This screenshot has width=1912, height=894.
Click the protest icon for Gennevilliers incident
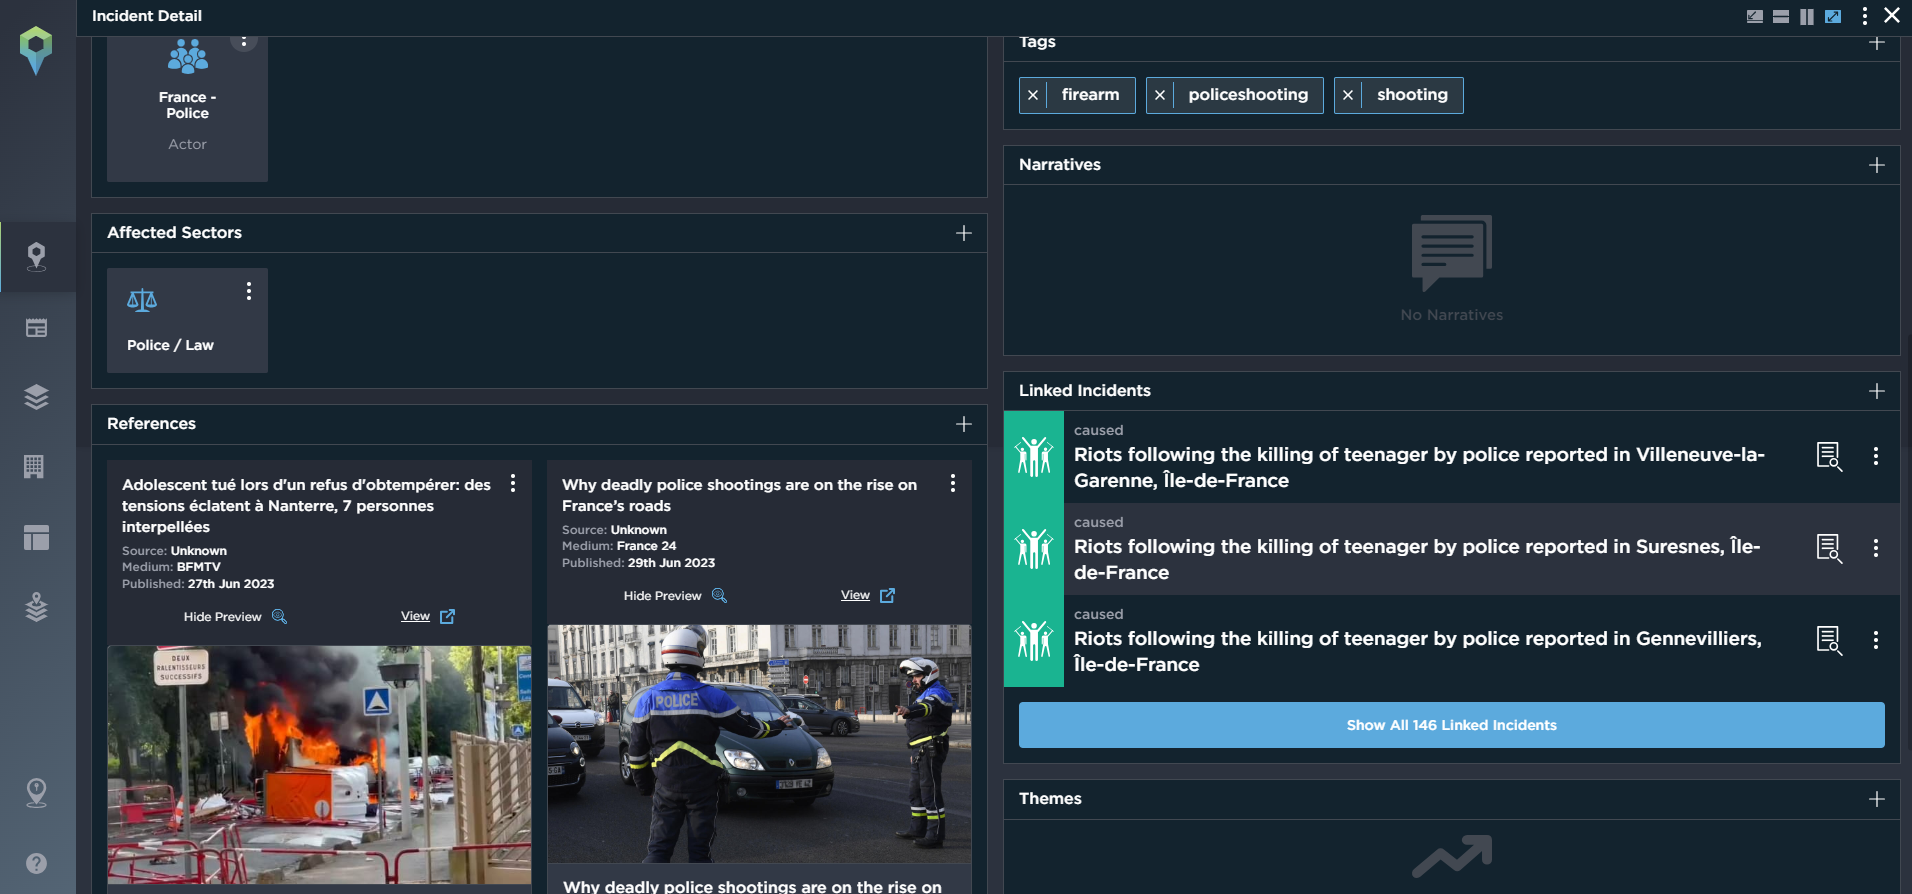[x=1034, y=641]
